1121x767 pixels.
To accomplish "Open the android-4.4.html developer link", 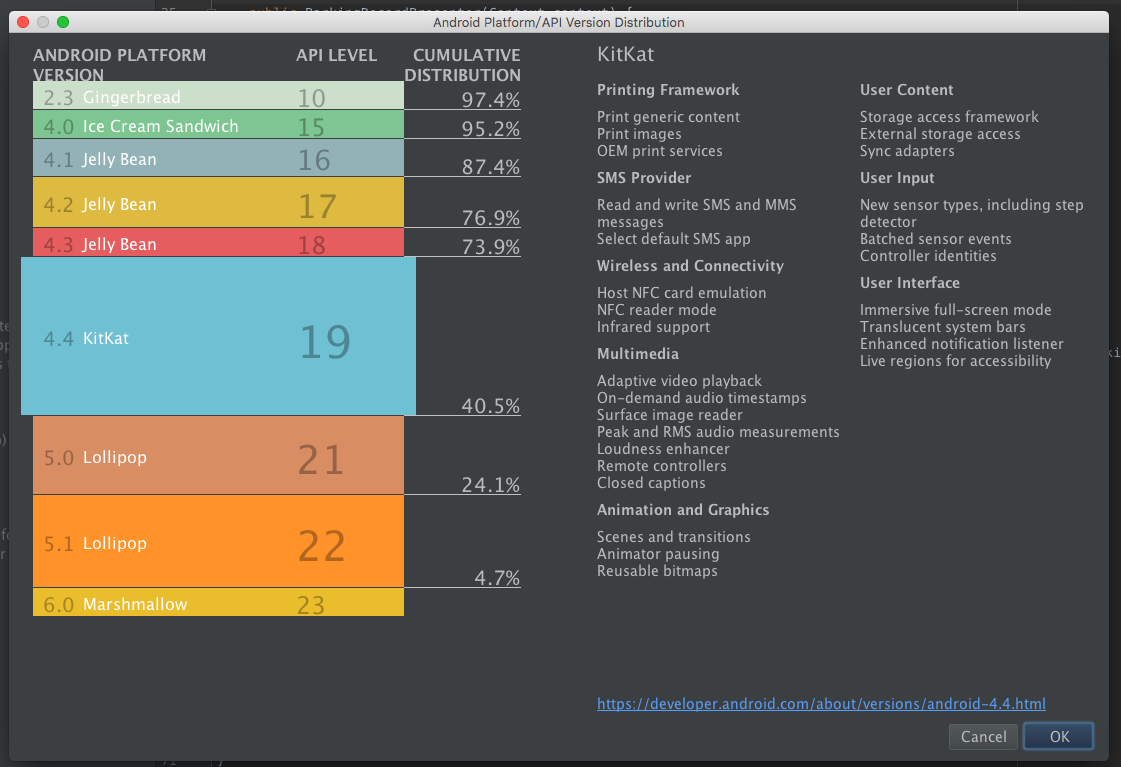I will [821, 704].
